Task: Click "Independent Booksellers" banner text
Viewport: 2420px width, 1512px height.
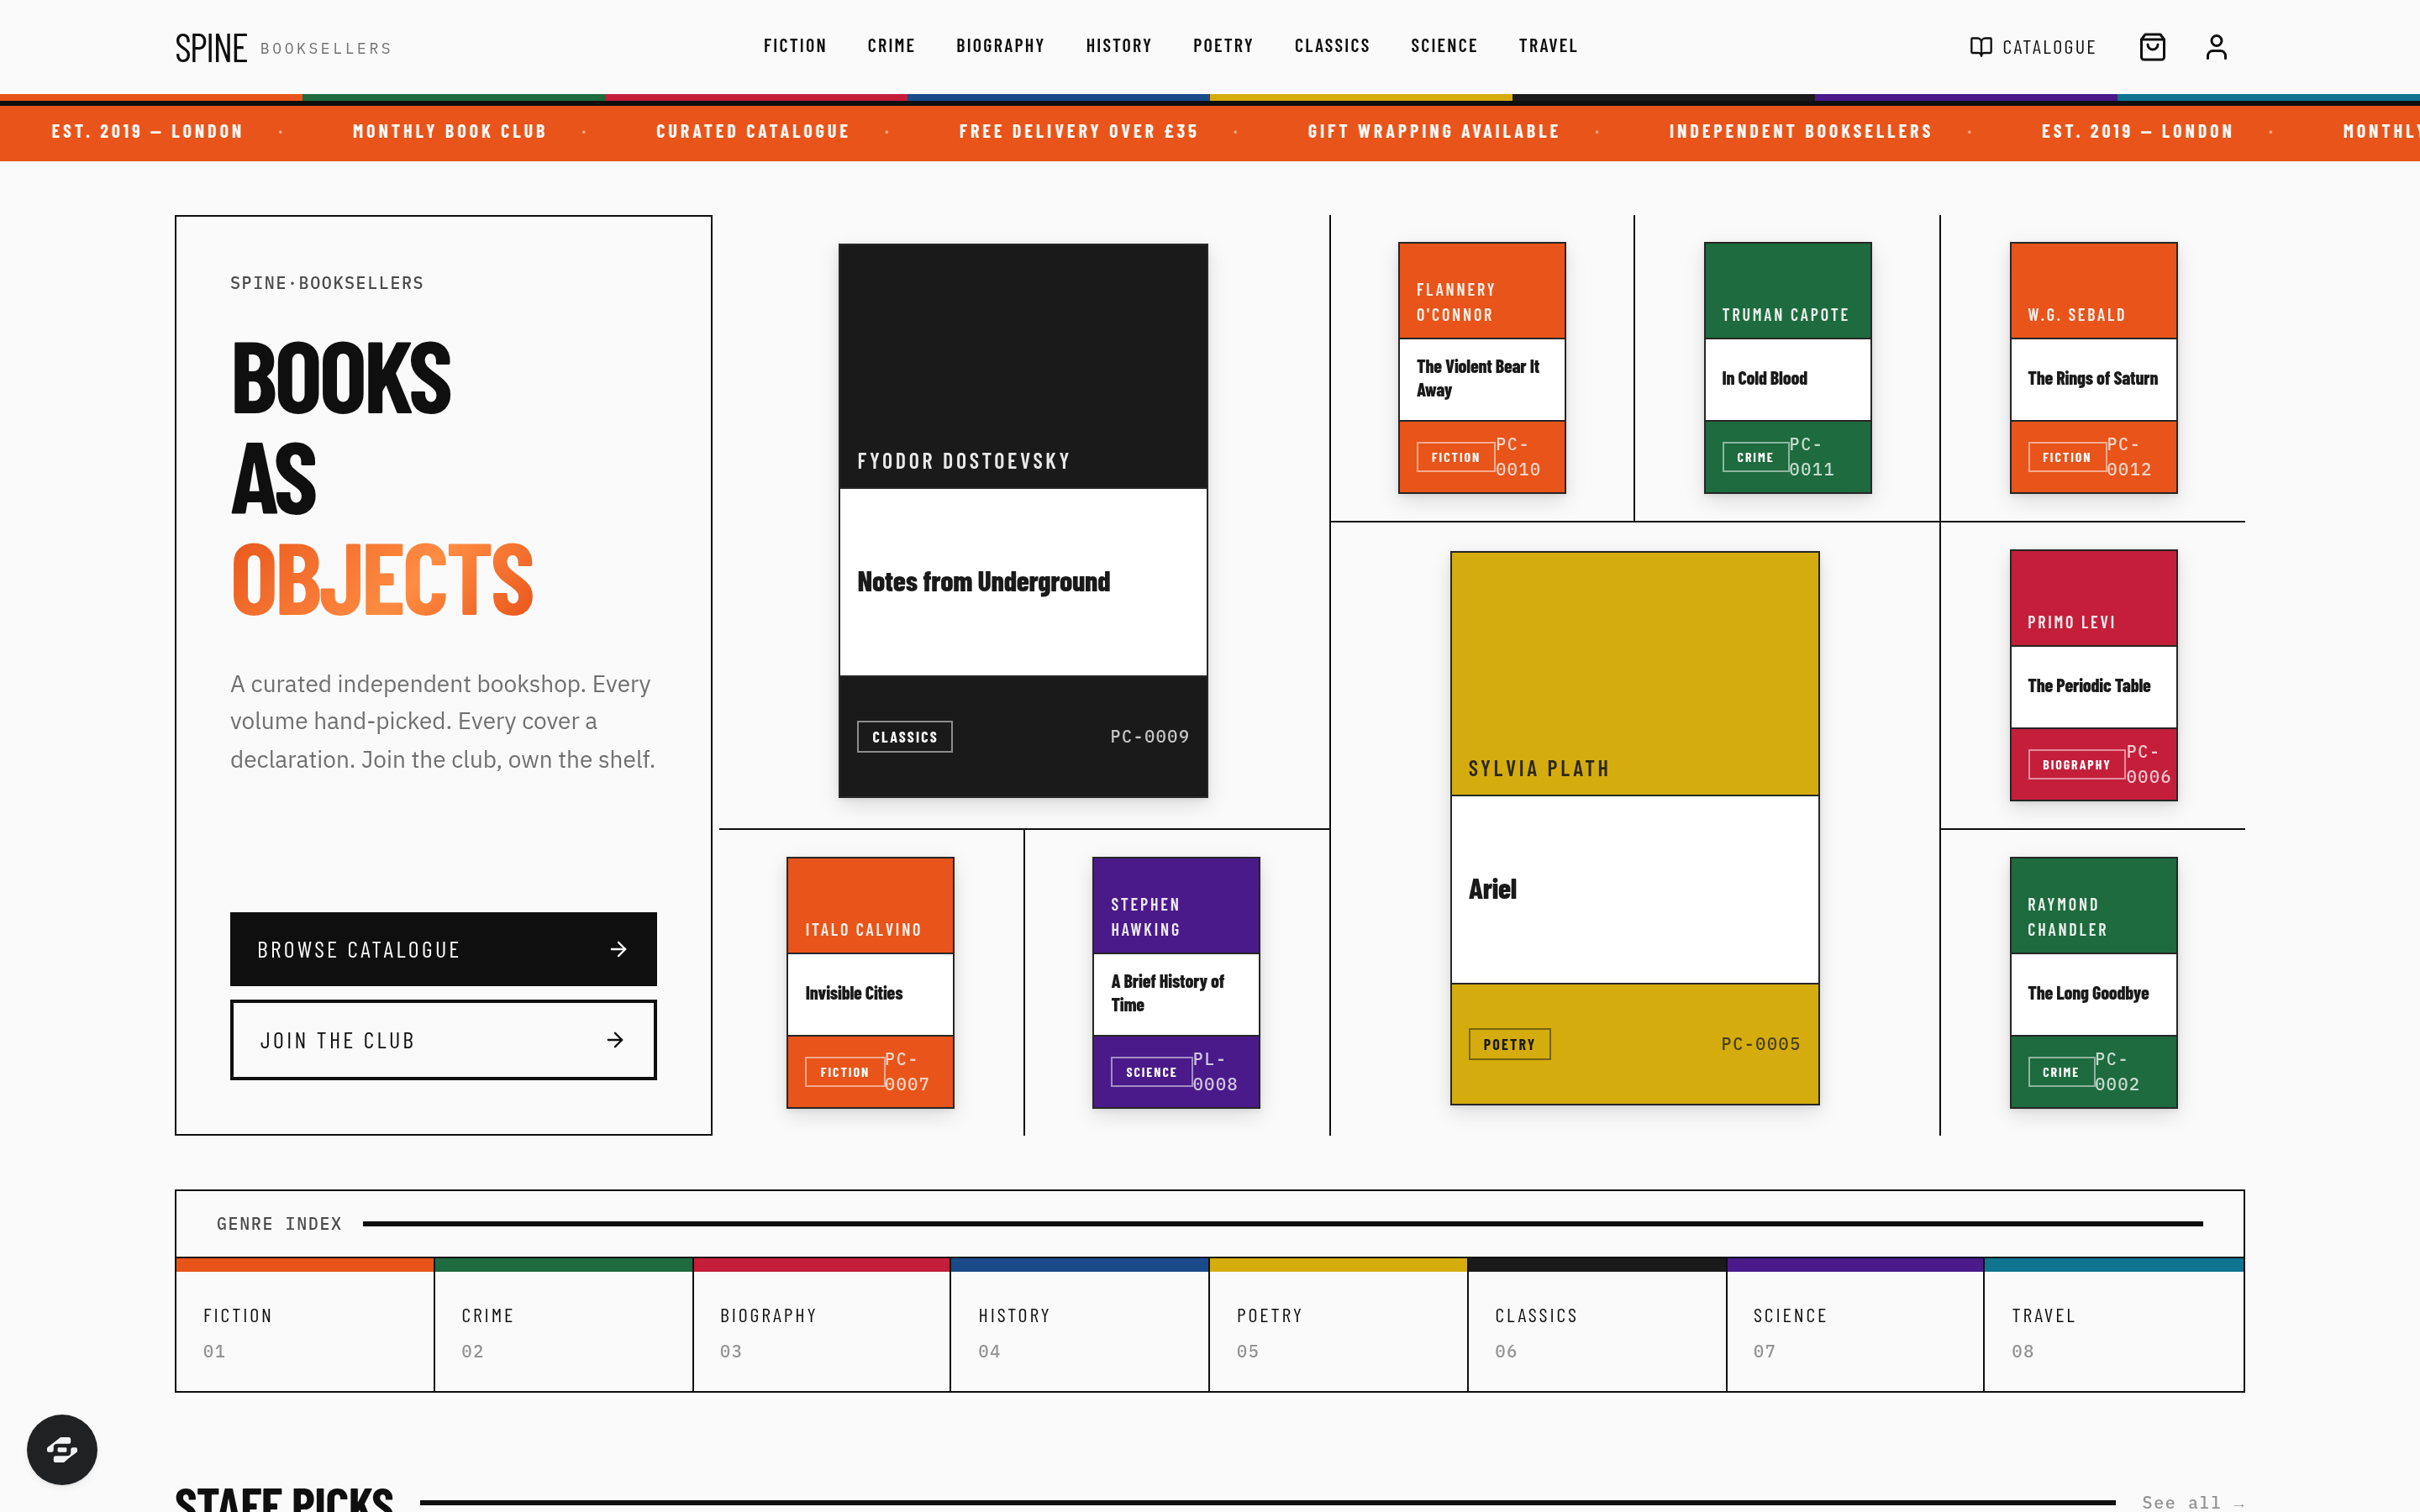Action: pyautogui.click(x=1800, y=132)
